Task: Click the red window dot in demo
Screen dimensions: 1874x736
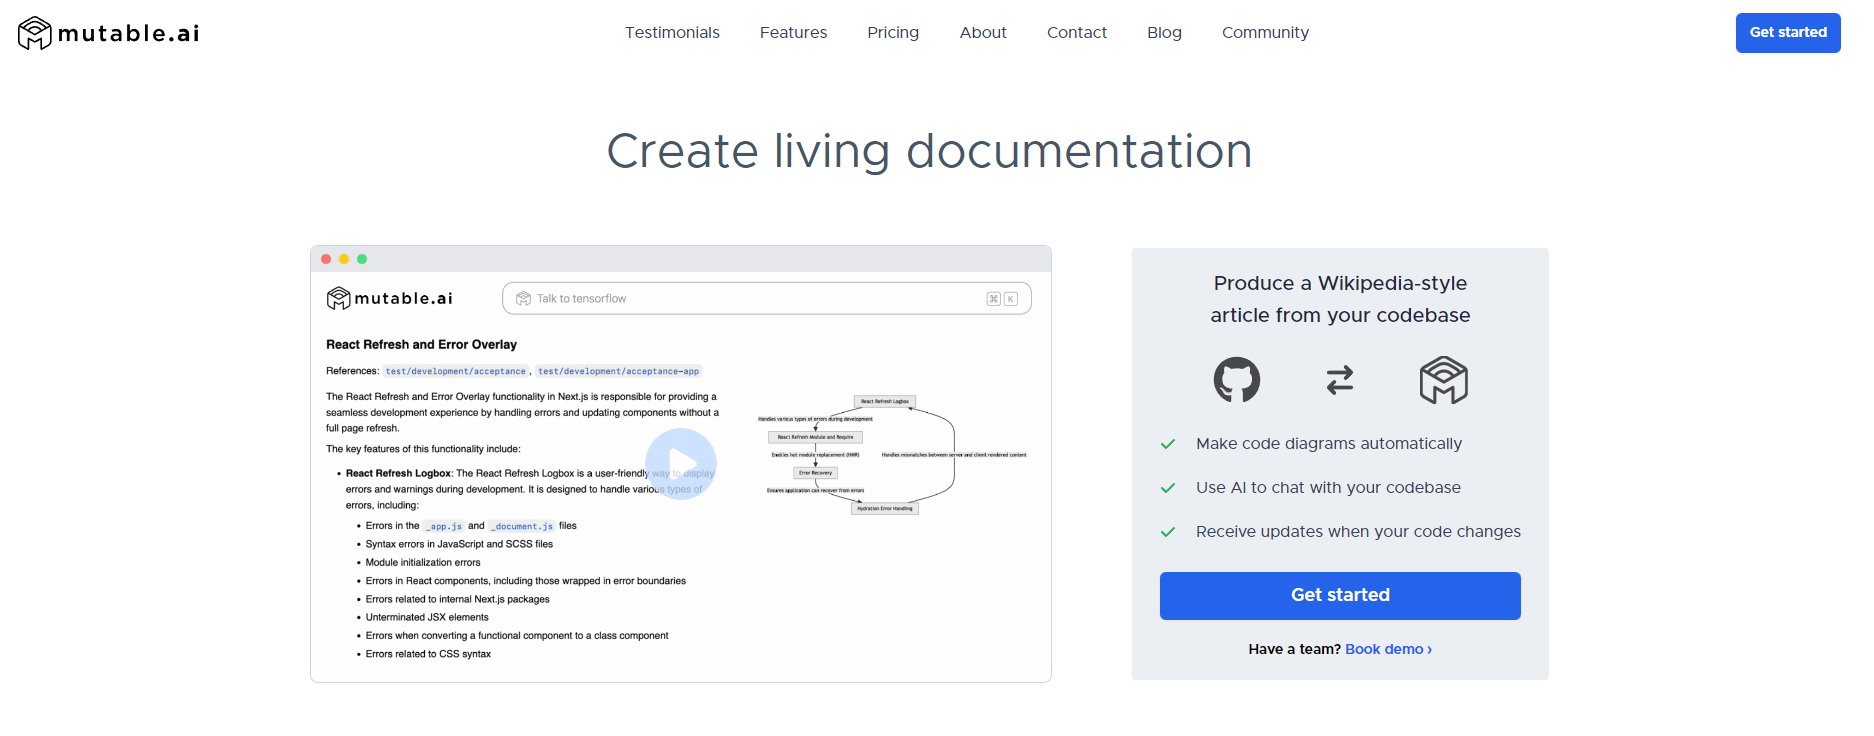Action: click(326, 259)
